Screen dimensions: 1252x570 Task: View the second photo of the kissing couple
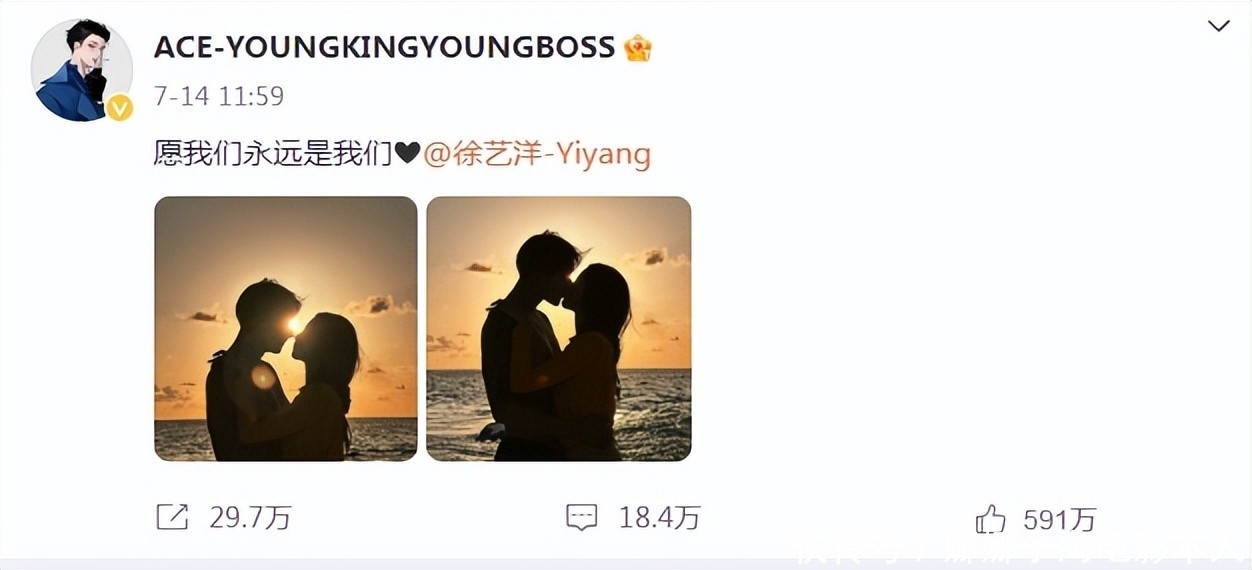tap(559, 329)
